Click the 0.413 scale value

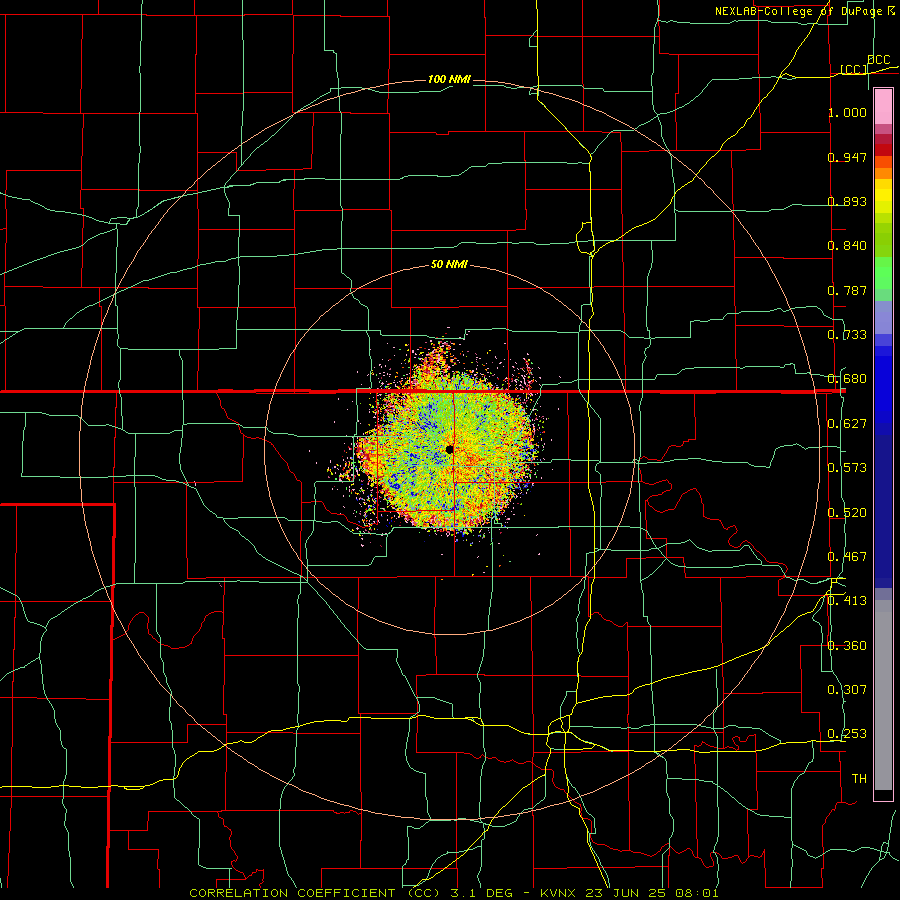(x=847, y=601)
